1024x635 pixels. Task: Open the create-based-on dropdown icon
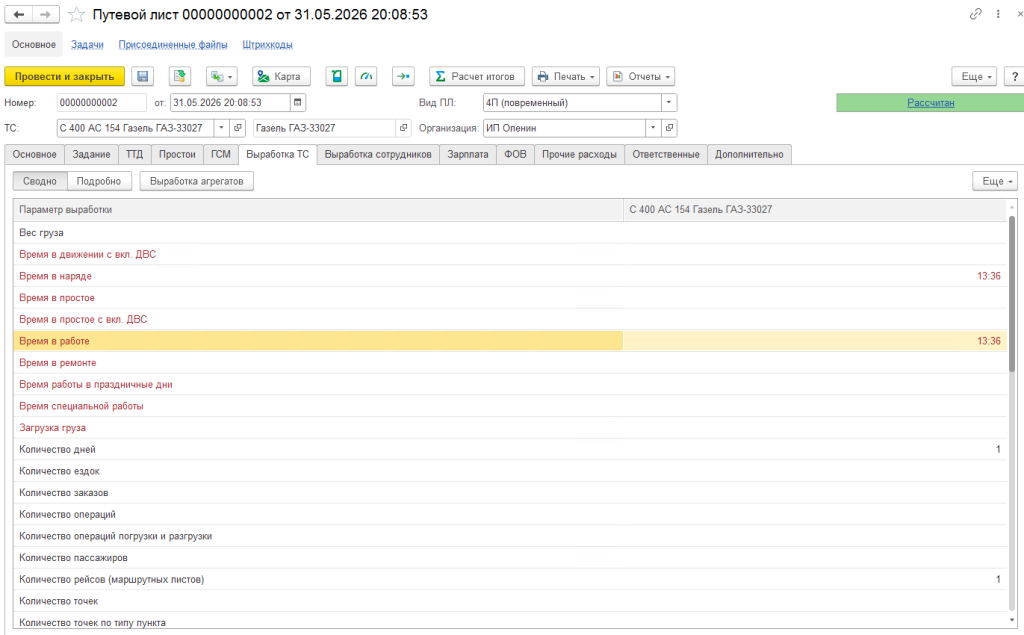click(221, 76)
